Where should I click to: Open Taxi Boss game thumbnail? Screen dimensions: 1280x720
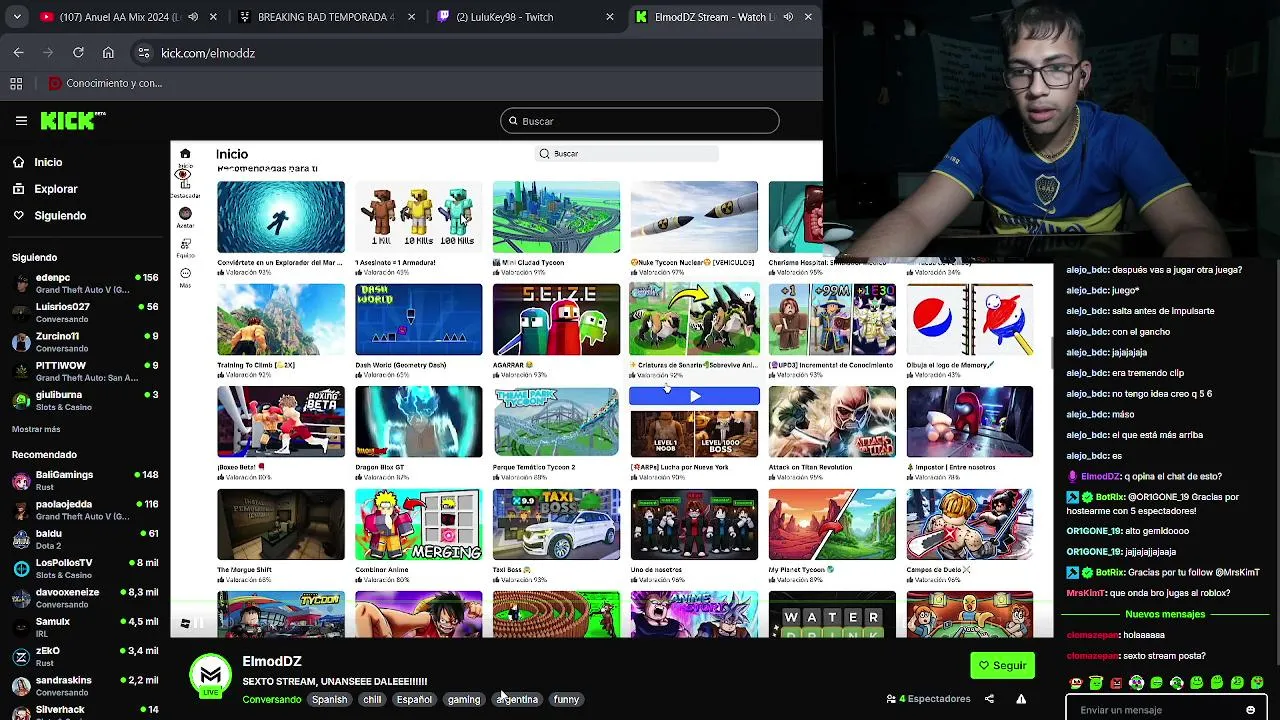556,525
